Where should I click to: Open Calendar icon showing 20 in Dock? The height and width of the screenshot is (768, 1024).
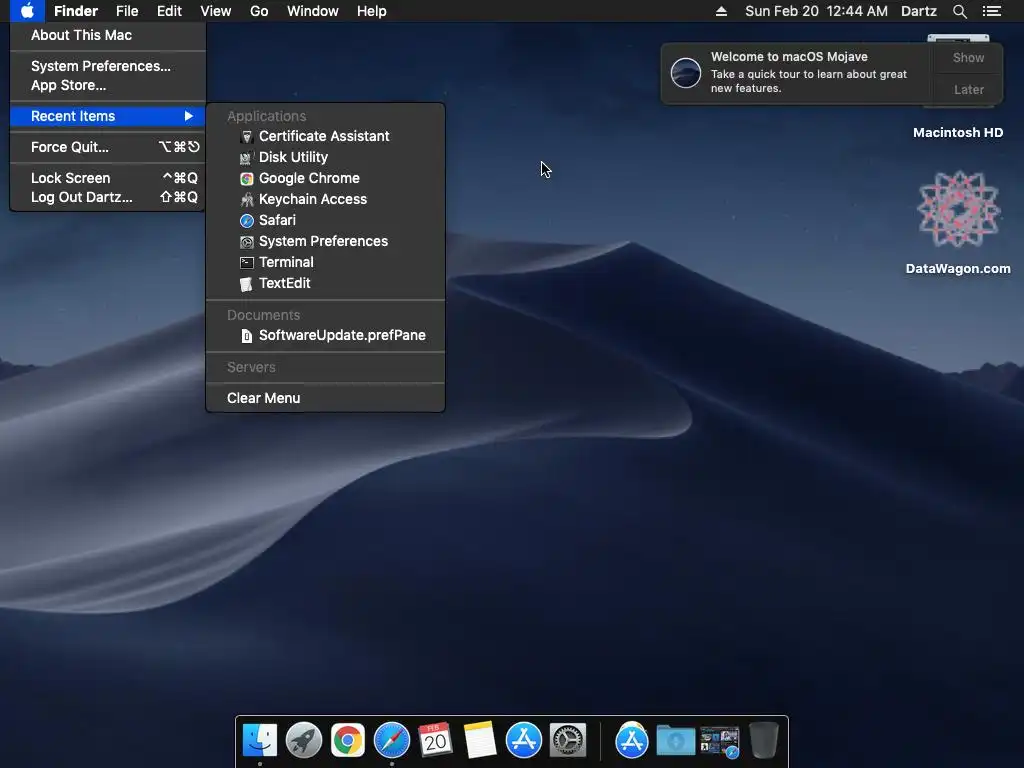tap(435, 741)
